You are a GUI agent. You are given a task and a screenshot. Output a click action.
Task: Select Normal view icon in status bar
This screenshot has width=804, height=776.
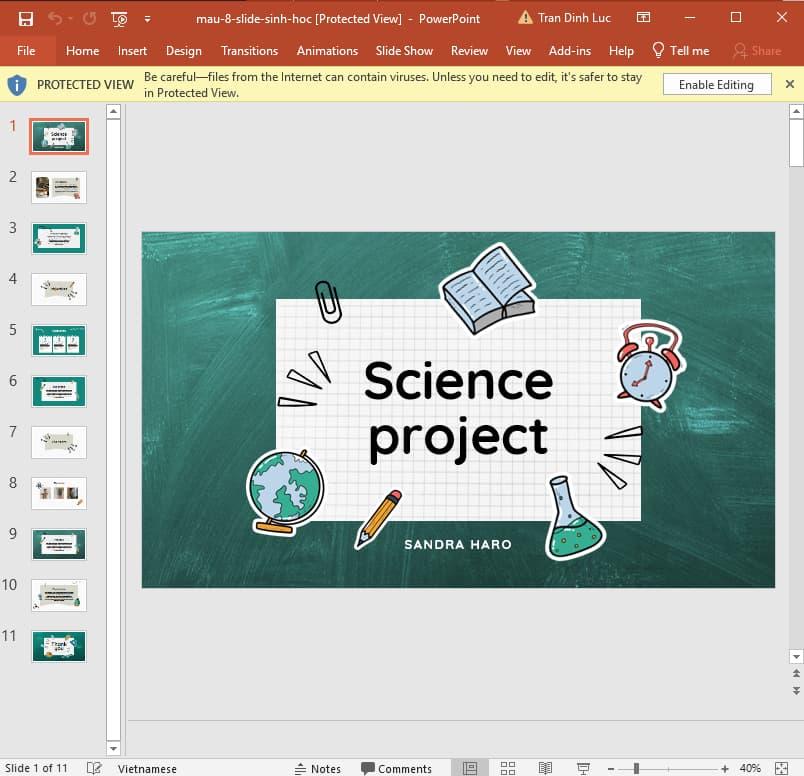click(x=468, y=766)
